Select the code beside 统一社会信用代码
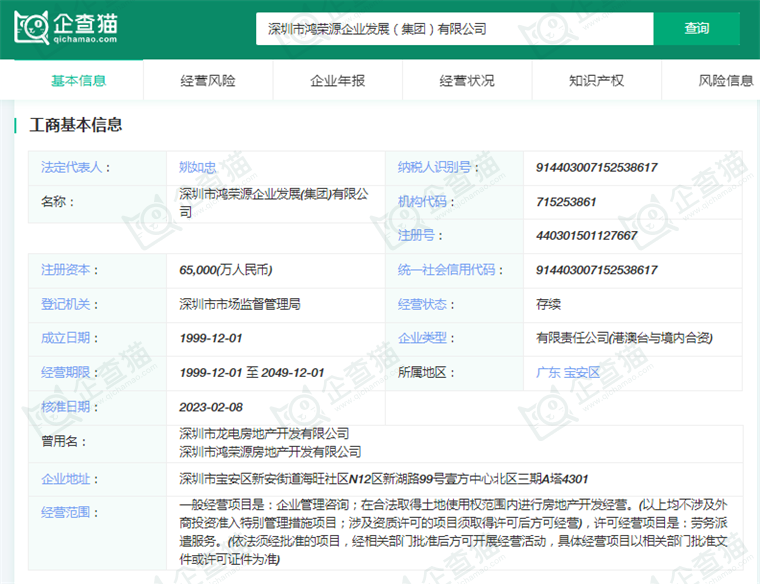Viewport: 760px width, 584px height. pos(596,269)
